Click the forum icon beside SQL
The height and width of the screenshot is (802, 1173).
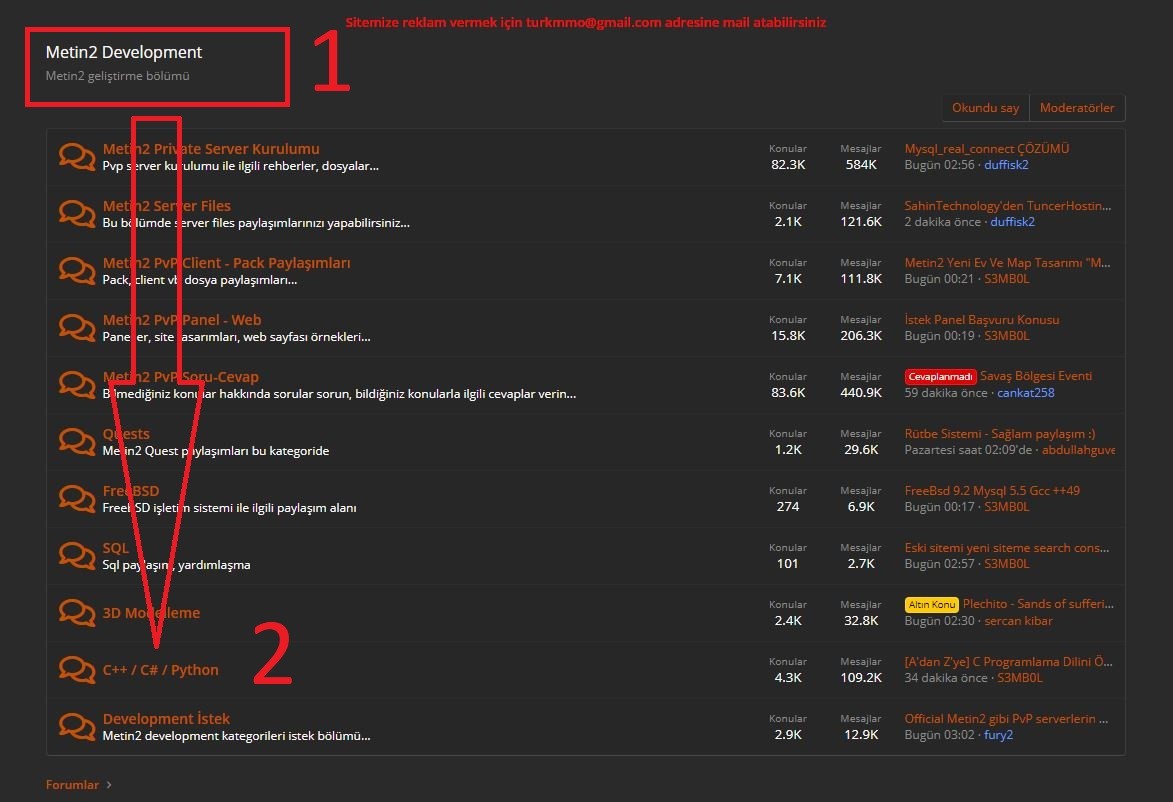click(x=77, y=555)
